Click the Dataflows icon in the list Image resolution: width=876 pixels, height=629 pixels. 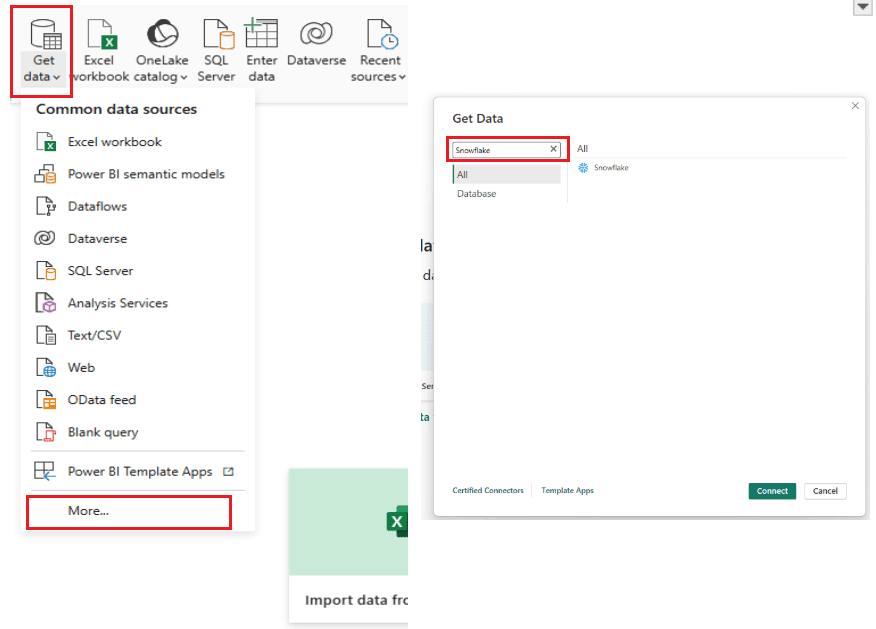[x=46, y=206]
